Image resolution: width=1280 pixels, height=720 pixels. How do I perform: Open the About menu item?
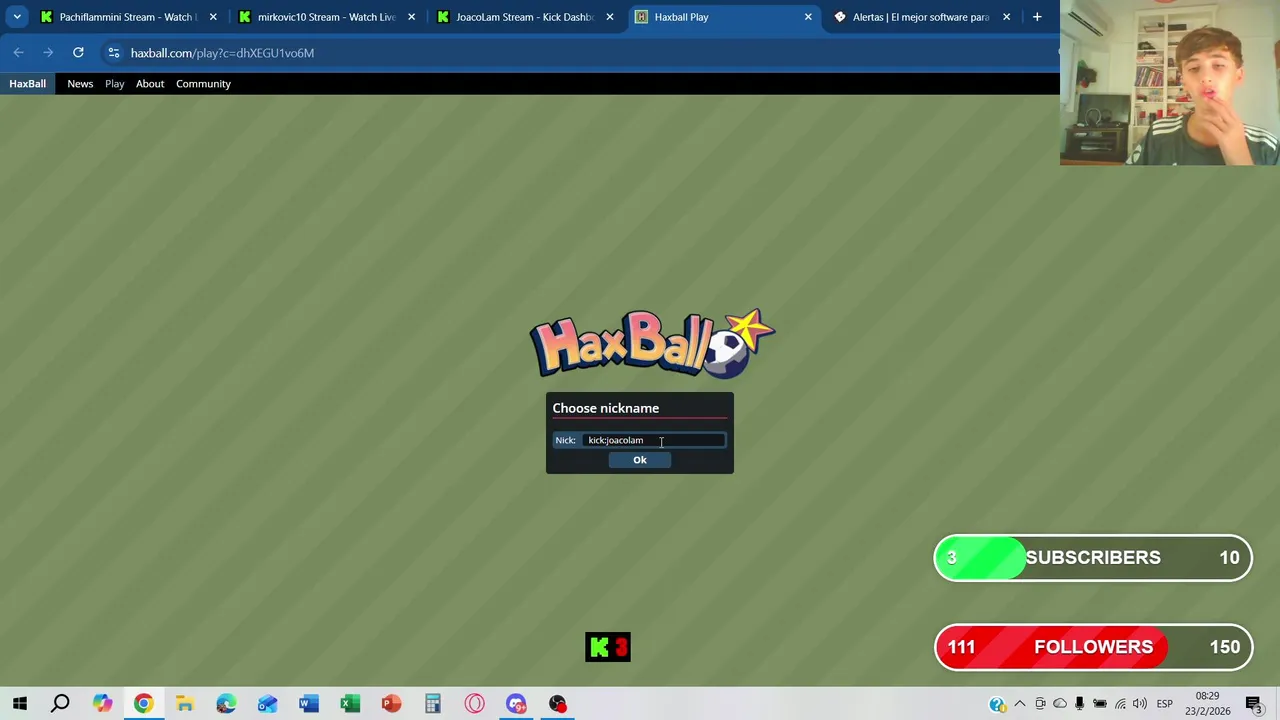pos(150,84)
